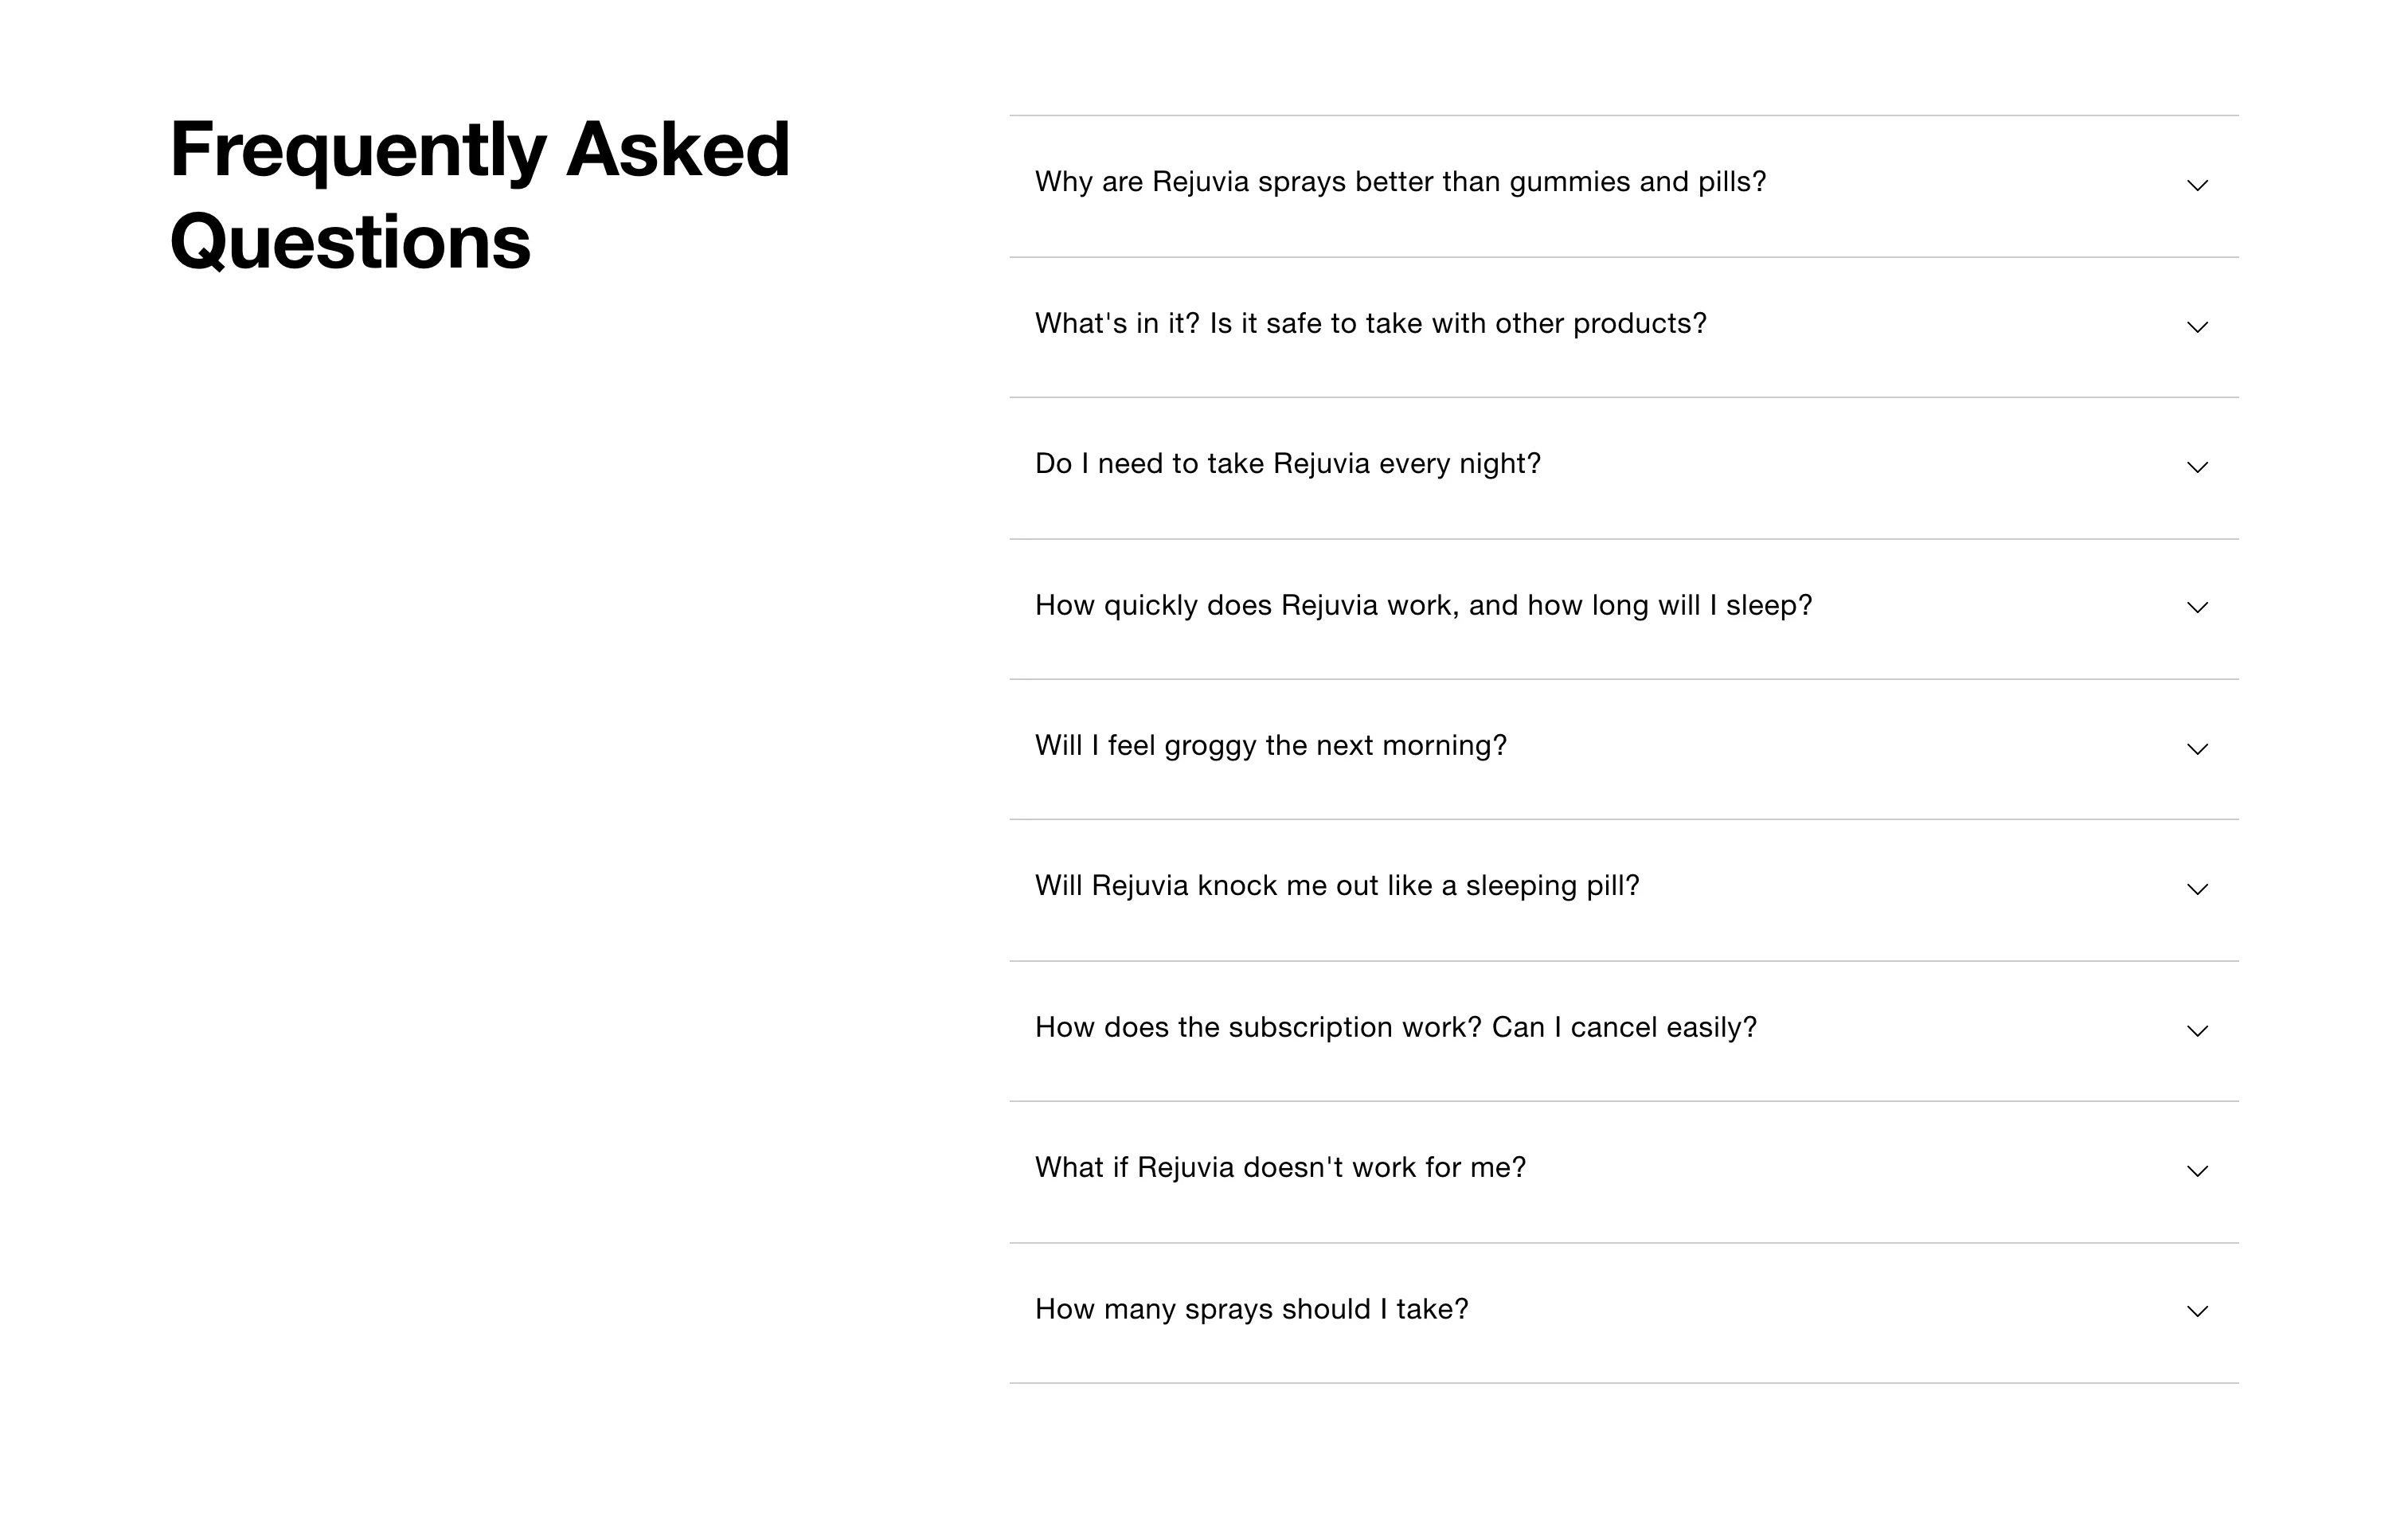The width and height of the screenshot is (2408, 1532).
Task: Click the arrow beside the nightly usage question
Action: coord(2196,467)
